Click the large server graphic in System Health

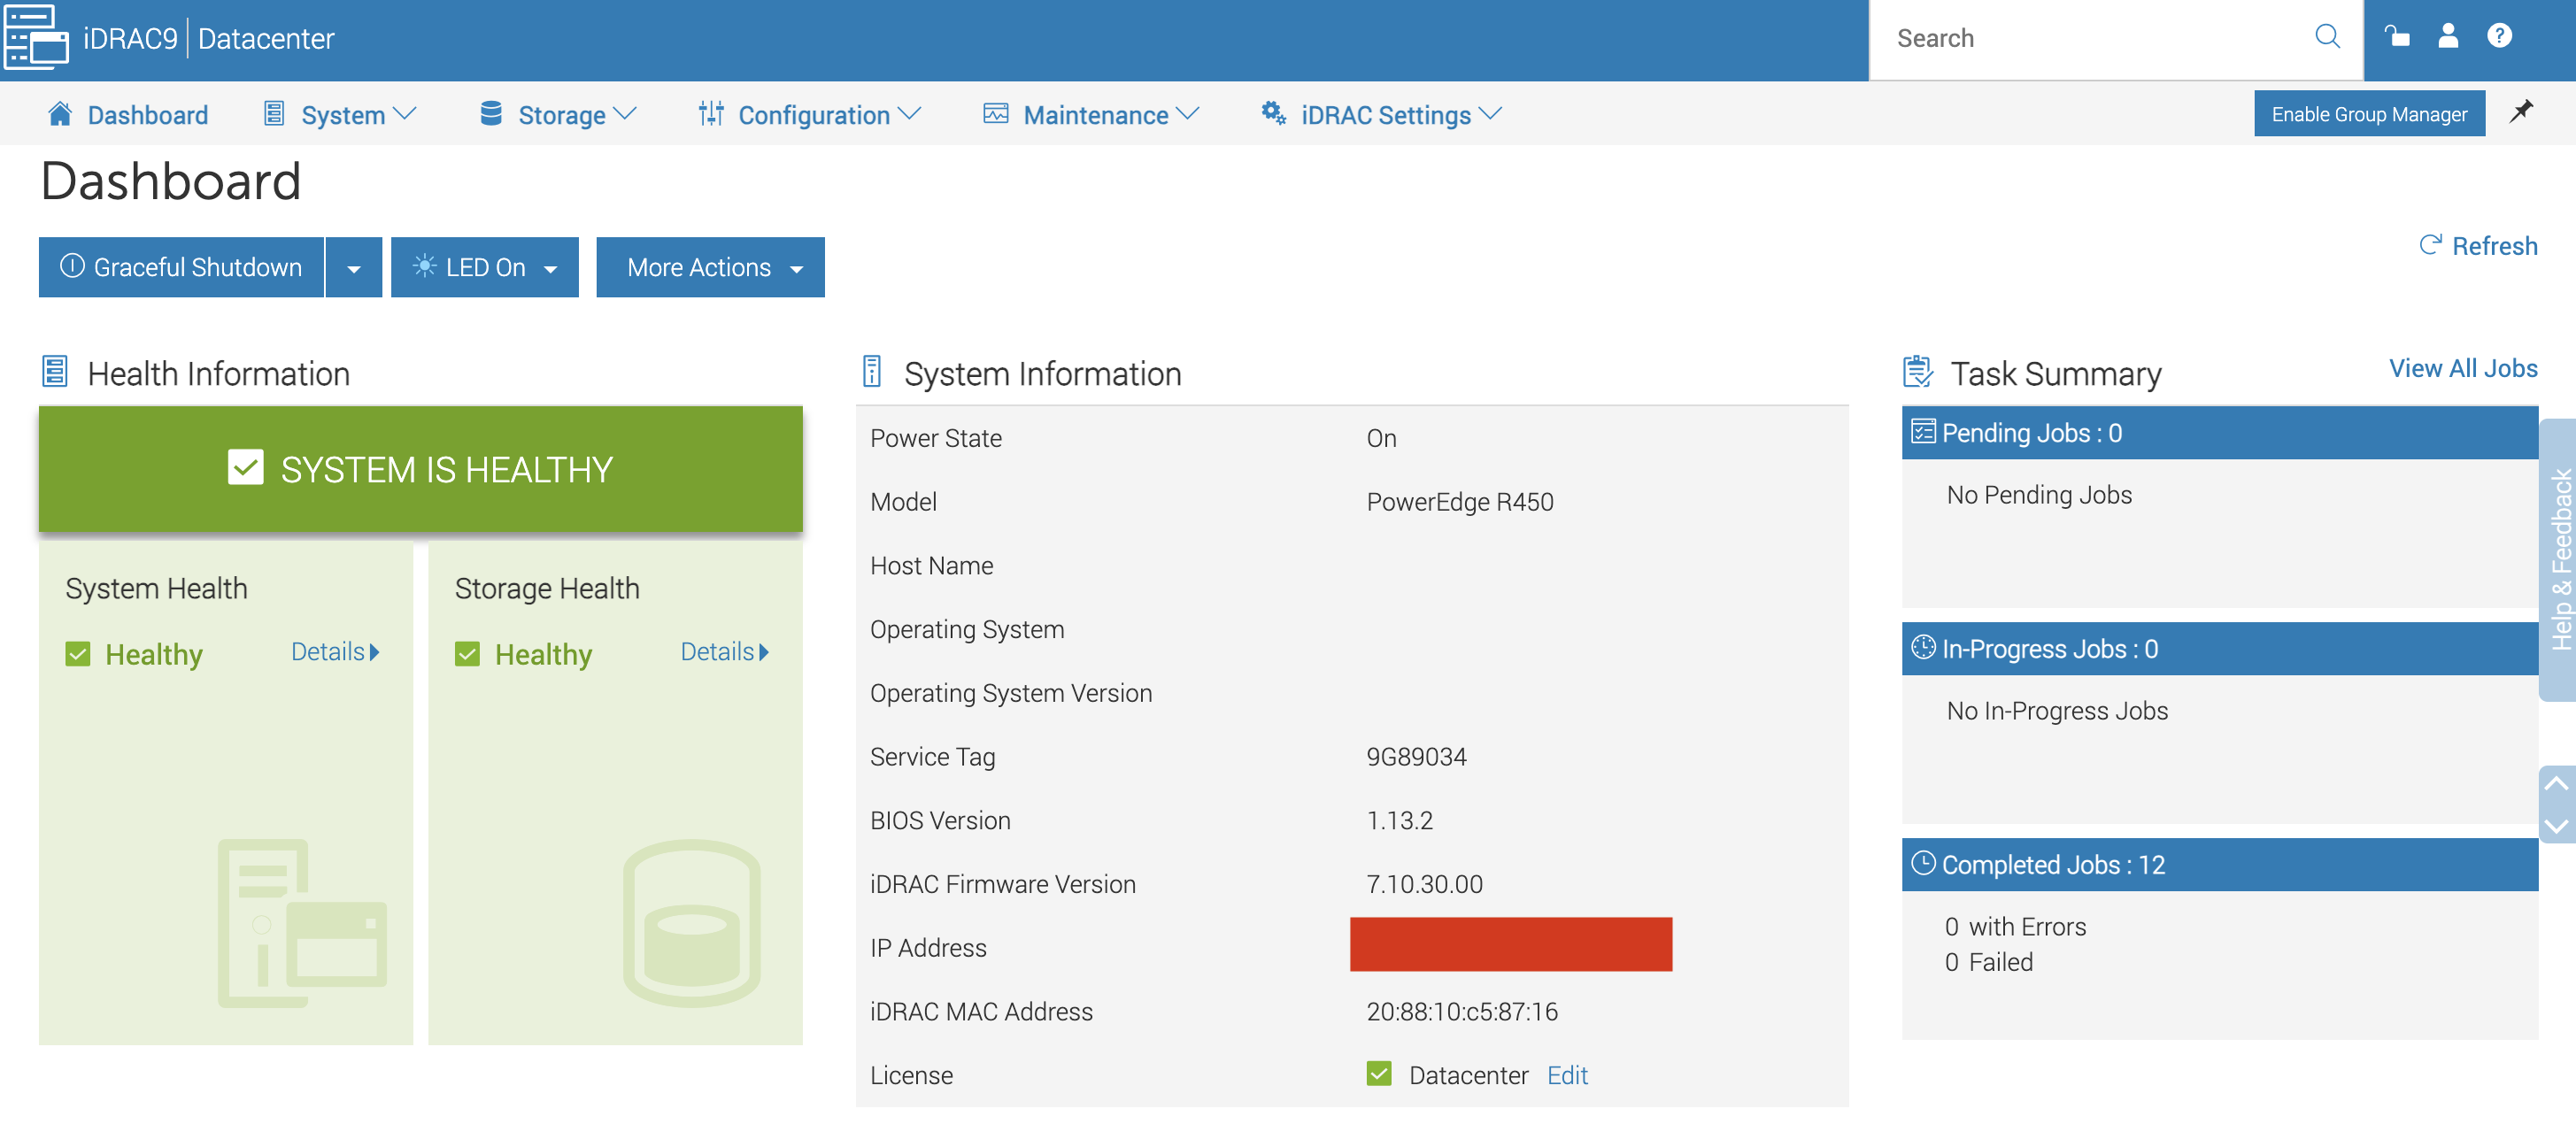click(302, 923)
